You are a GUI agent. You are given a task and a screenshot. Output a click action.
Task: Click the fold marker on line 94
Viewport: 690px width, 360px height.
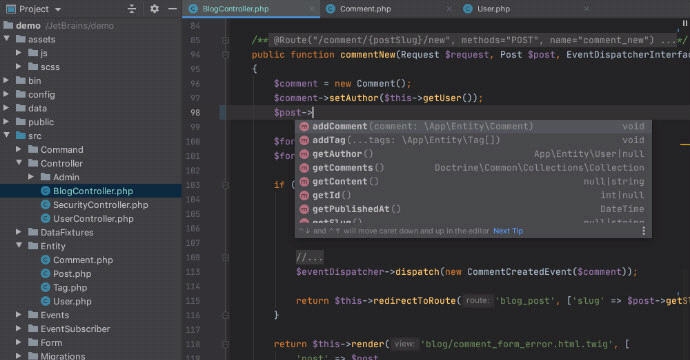[x=225, y=55]
